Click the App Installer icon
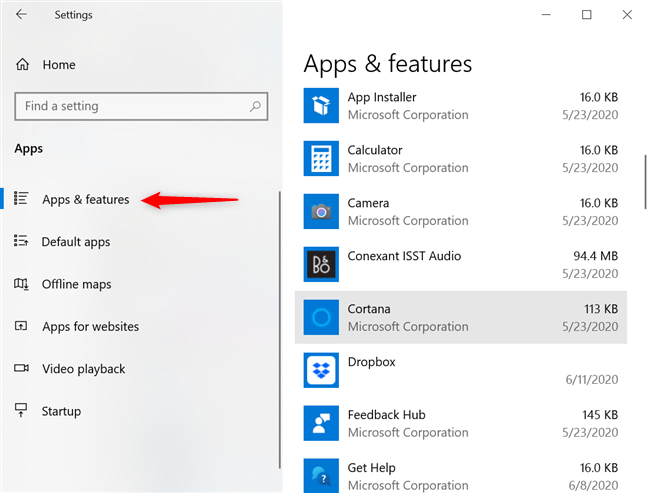 coord(321,105)
